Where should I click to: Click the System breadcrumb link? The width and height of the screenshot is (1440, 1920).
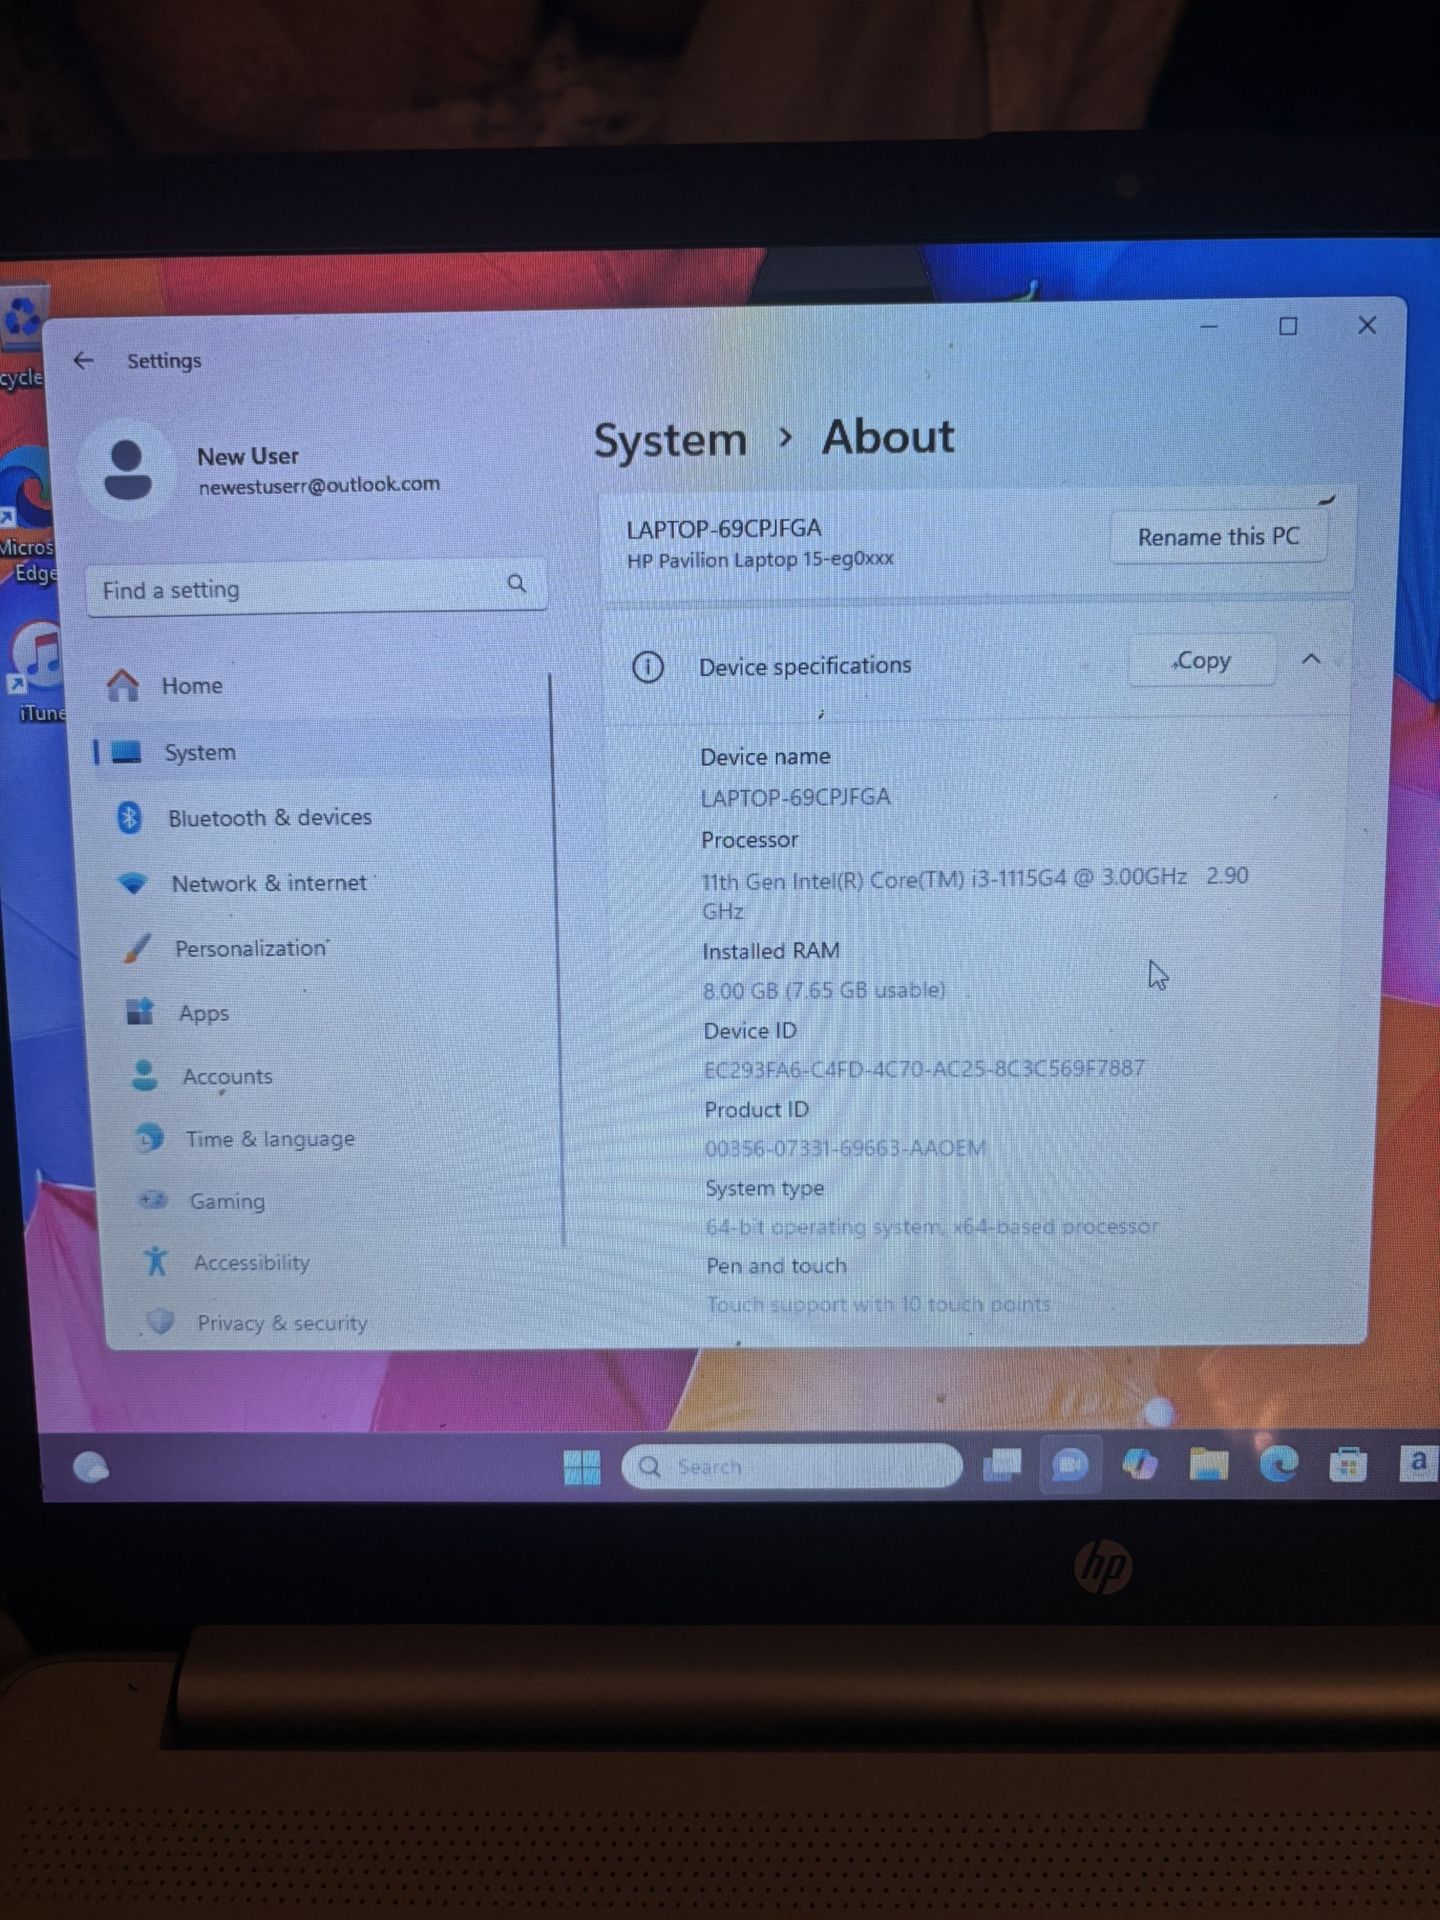(x=670, y=440)
